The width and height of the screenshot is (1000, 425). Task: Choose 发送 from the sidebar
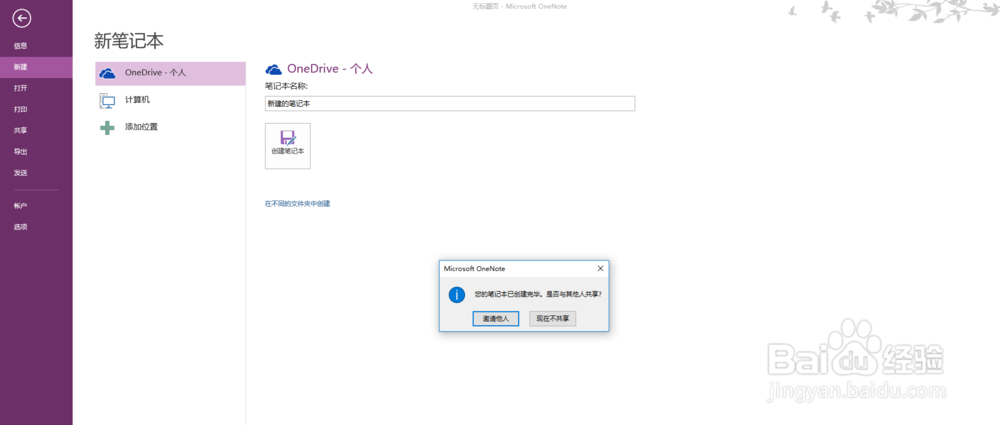[20, 173]
